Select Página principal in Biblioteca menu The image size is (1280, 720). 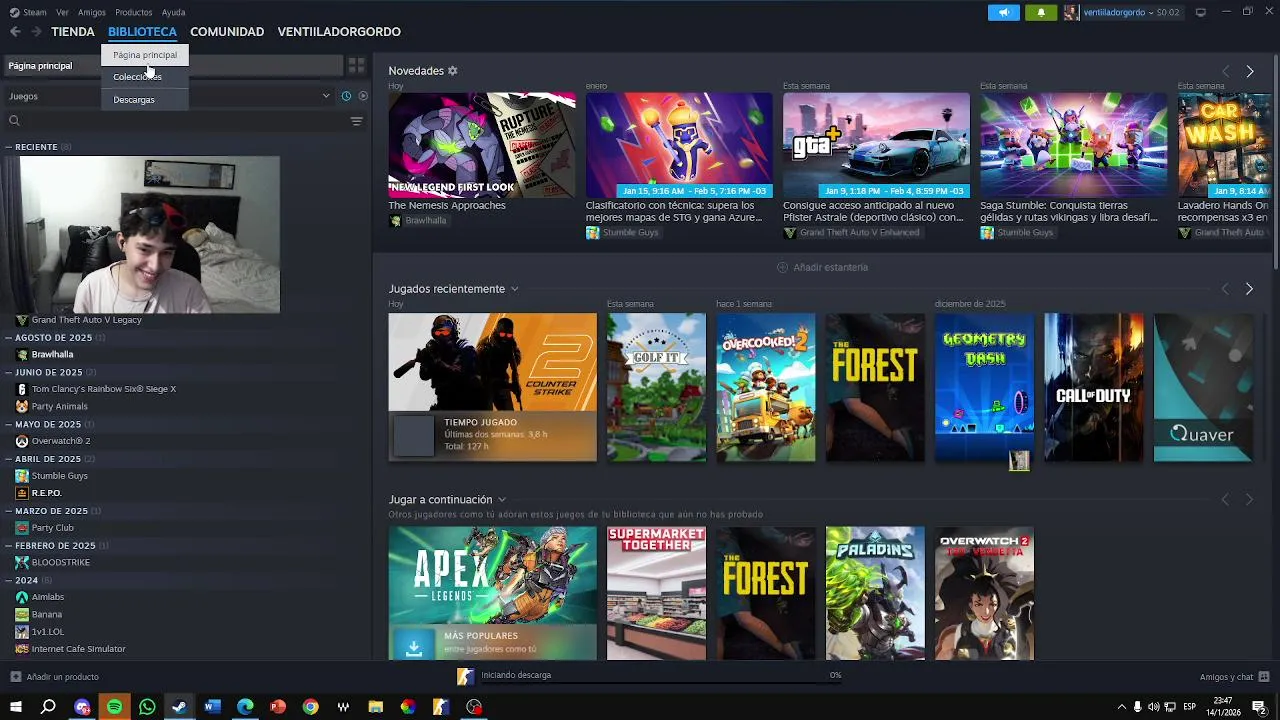pyautogui.click(x=145, y=55)
